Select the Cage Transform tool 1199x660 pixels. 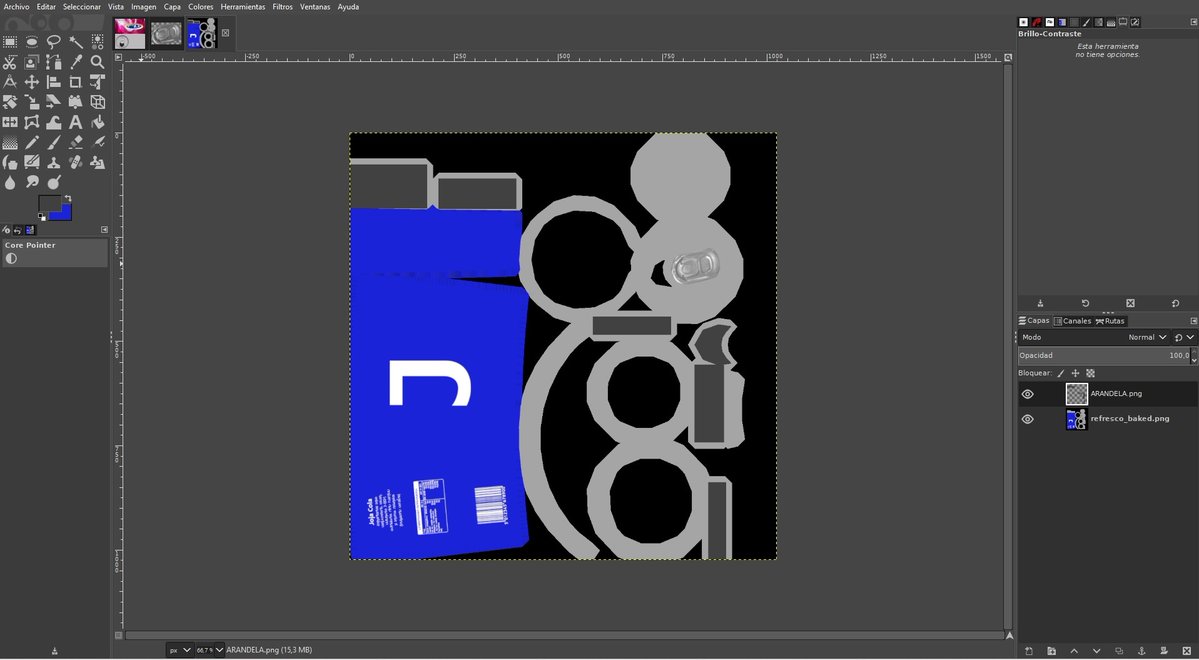coord(31,122)
